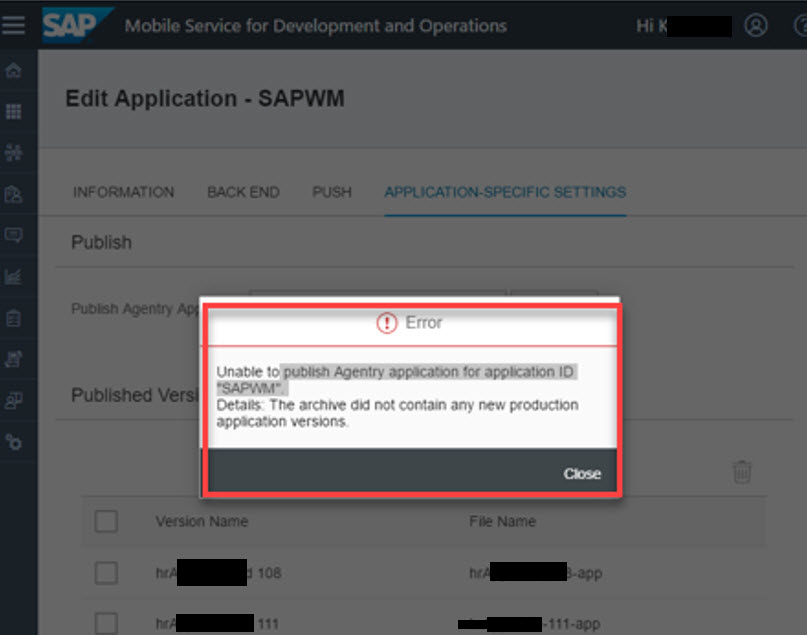This screenshot has height=635, width=807.
Task: Click the red error exclamation icon
Action: tap(387, 323)
